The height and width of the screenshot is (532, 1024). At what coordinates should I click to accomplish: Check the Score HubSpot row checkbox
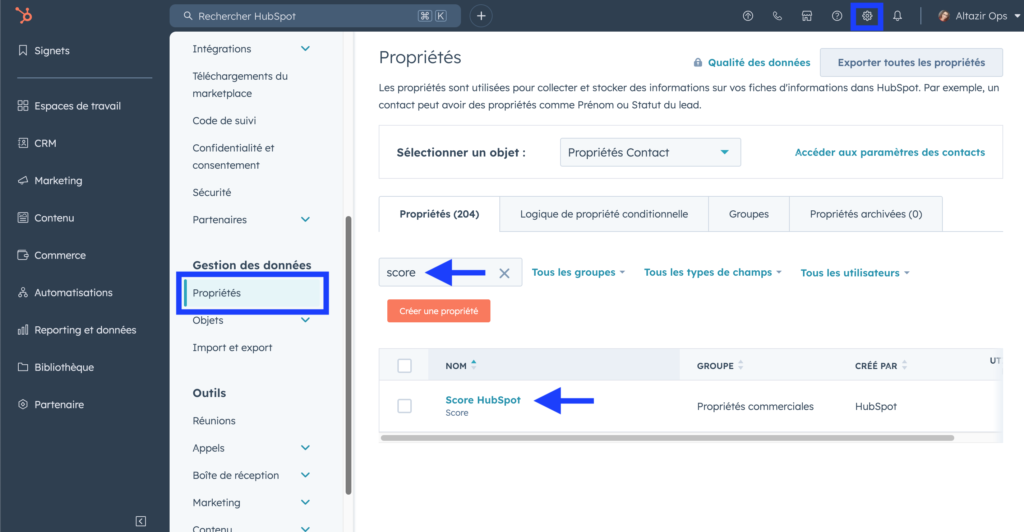[404, 406]
